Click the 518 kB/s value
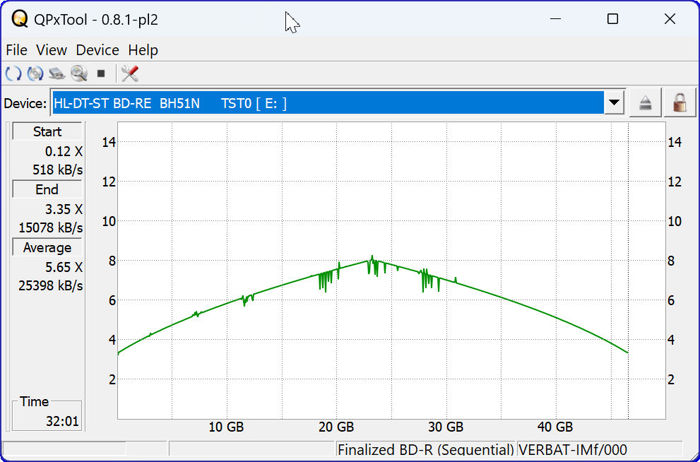This screenshot has height=462, width=700. click(x=58, y=170)
